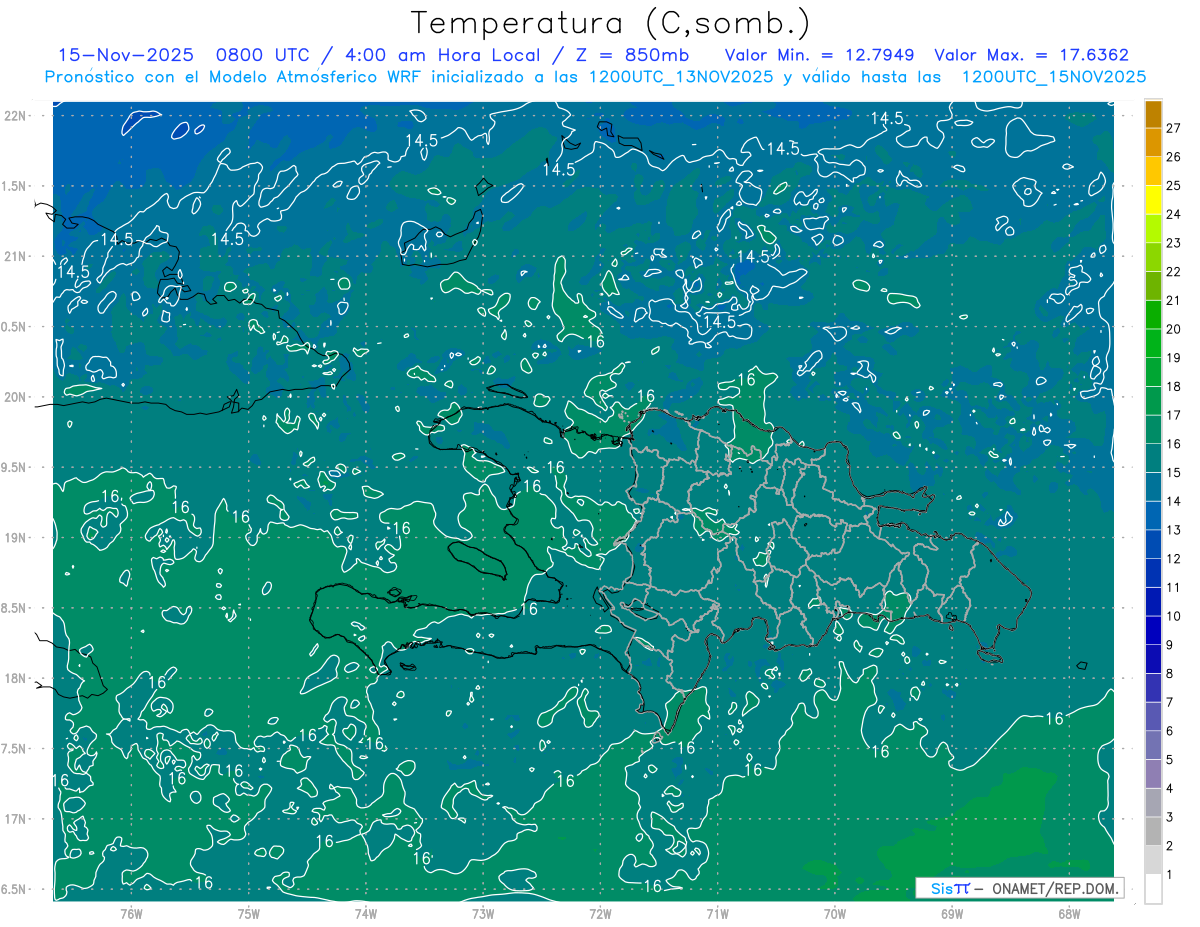
Task: Click the "22N" latitude axis label
Action: [16, 115]
